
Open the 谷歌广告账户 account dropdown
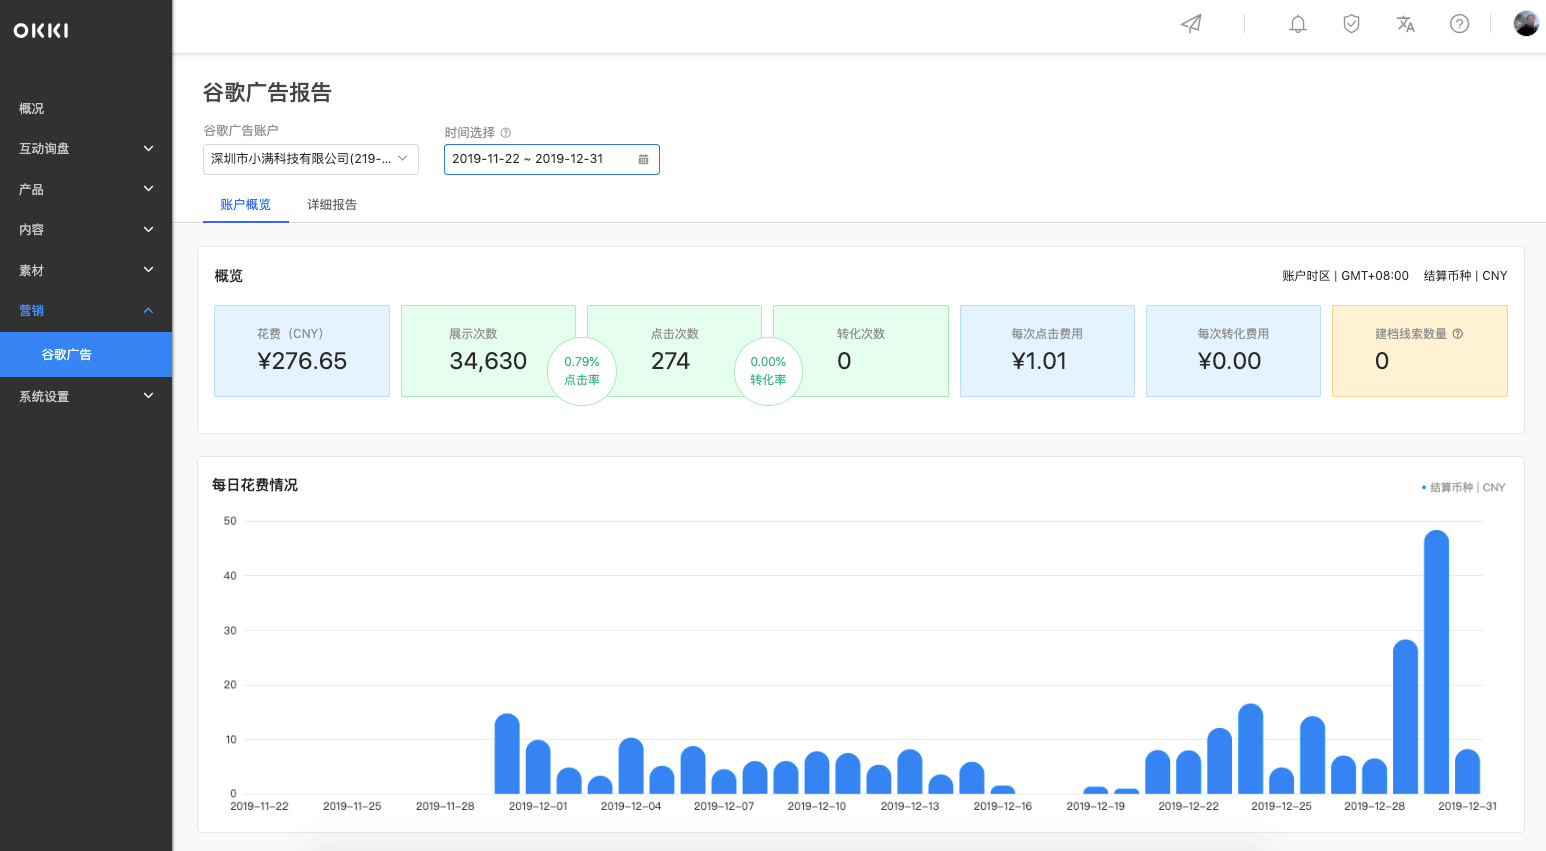pos(311,159)
